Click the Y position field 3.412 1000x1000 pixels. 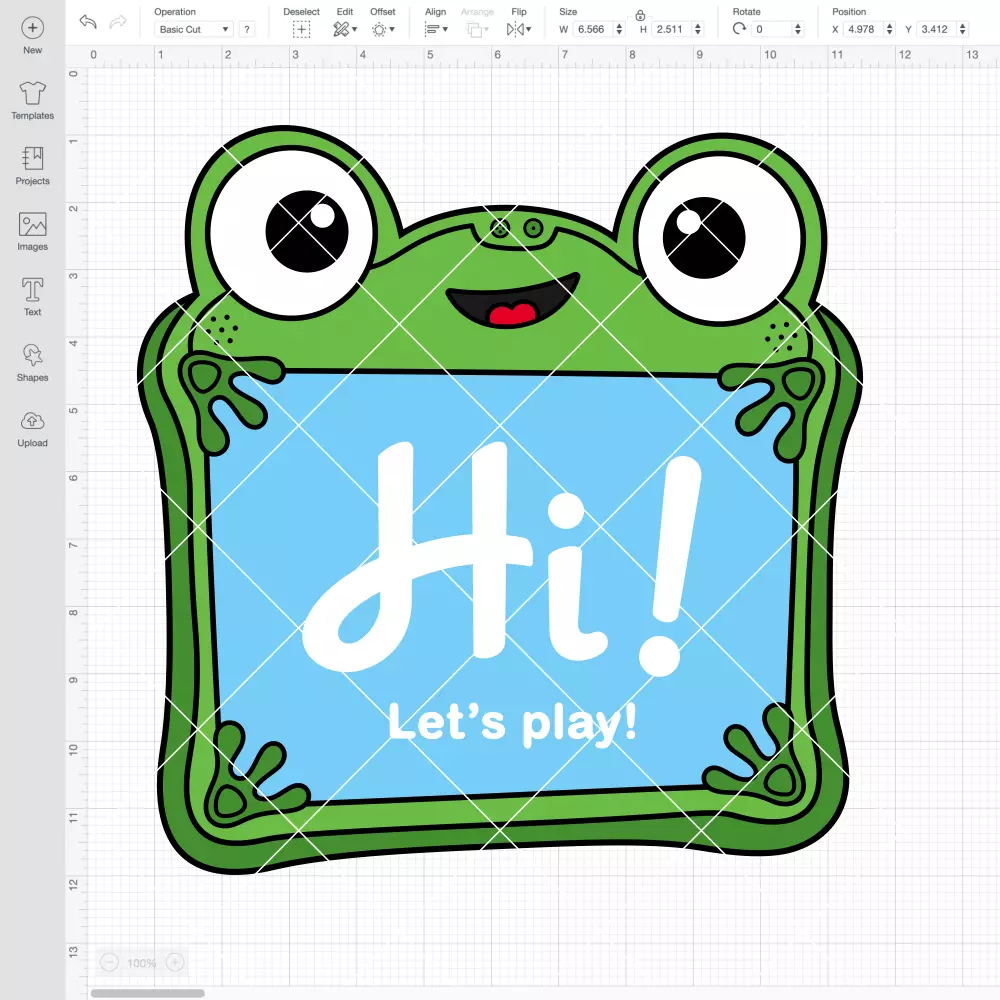point(937,29)
